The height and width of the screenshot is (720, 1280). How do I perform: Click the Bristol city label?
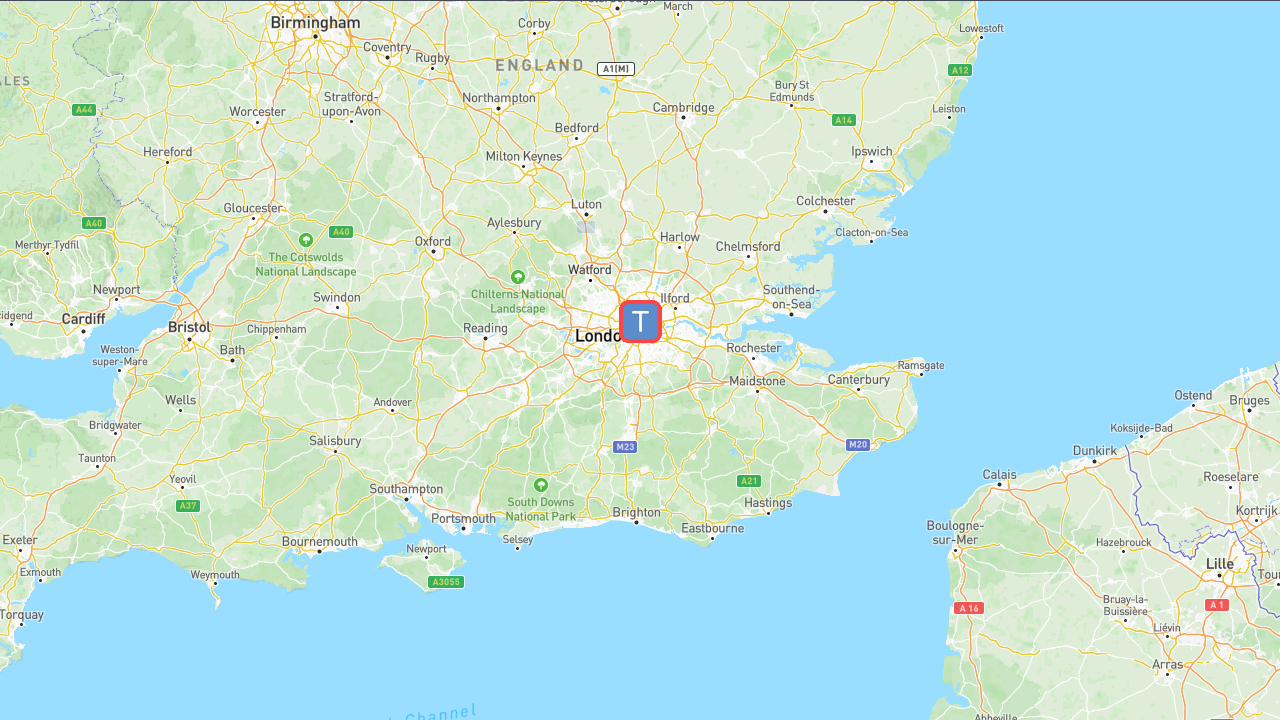(x=189, y=327)
